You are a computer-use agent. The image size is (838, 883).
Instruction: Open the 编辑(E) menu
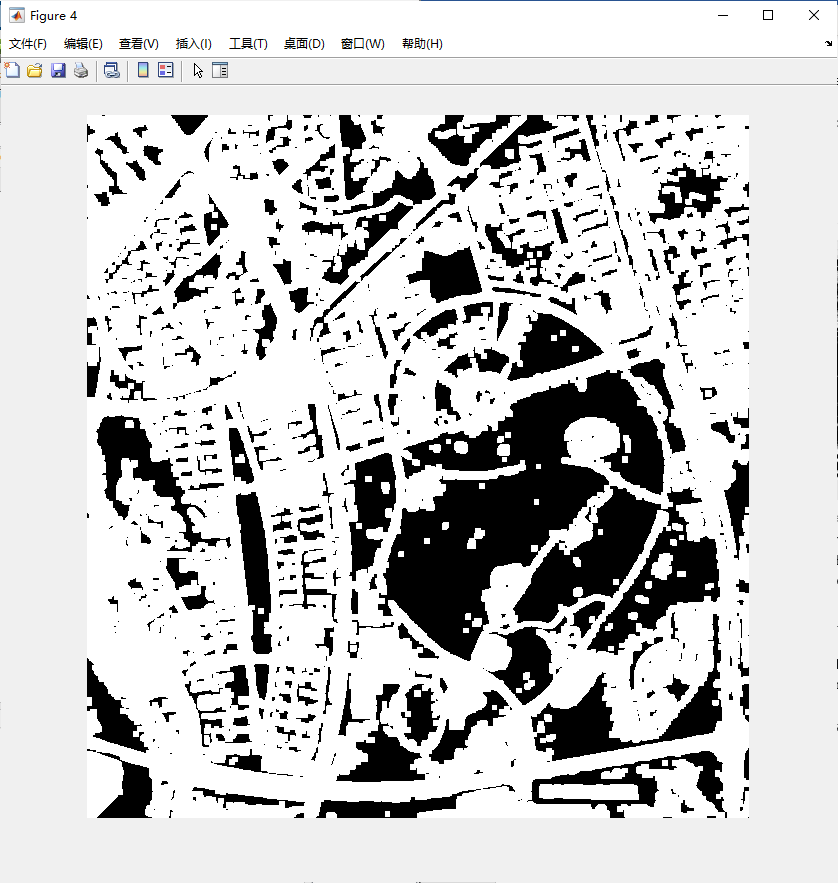(83, 44)
